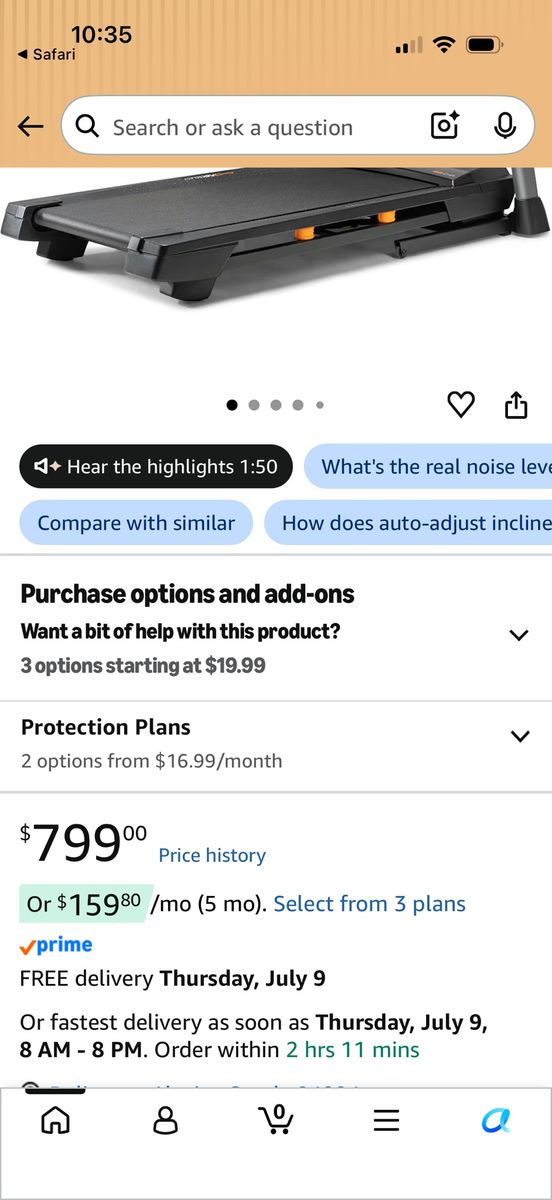This screenshot has width=552, height=1200.
Task: Tap the back arrow icon
Action: (31, 127)
